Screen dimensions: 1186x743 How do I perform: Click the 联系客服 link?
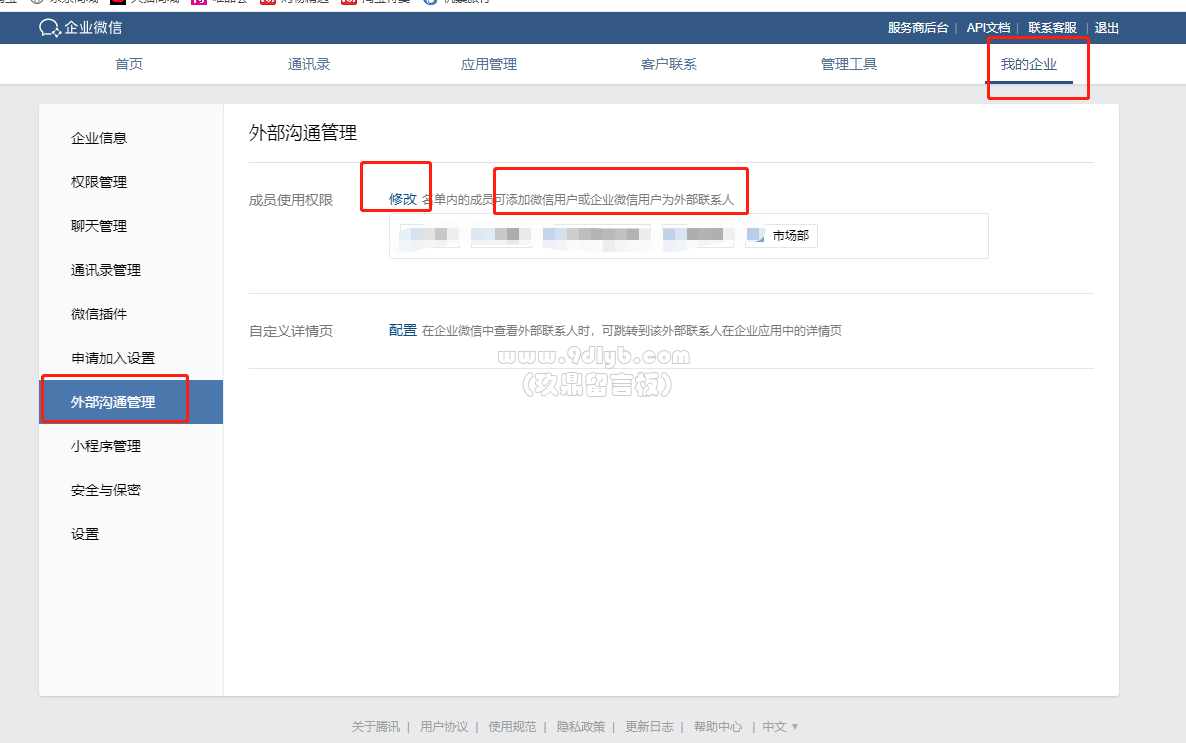1052,28
